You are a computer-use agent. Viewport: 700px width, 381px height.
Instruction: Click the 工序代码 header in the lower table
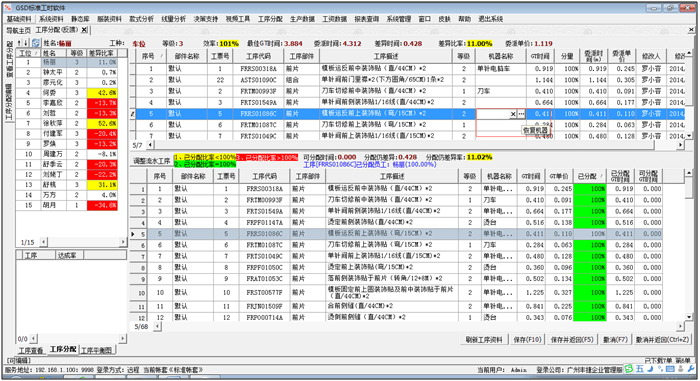tap(265, 176)
